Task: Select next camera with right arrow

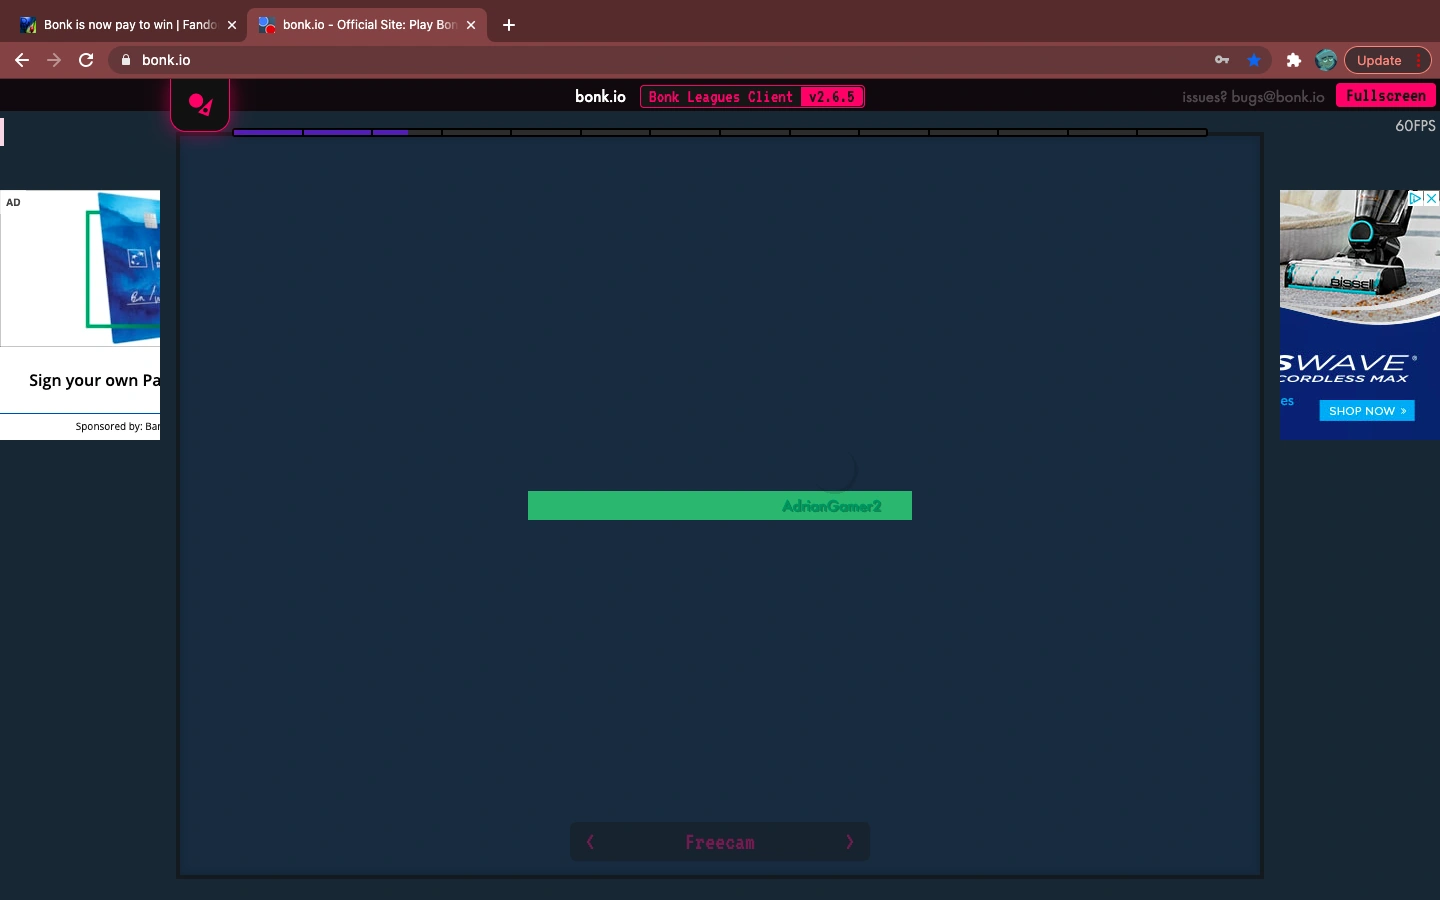Action: (850, 842)
